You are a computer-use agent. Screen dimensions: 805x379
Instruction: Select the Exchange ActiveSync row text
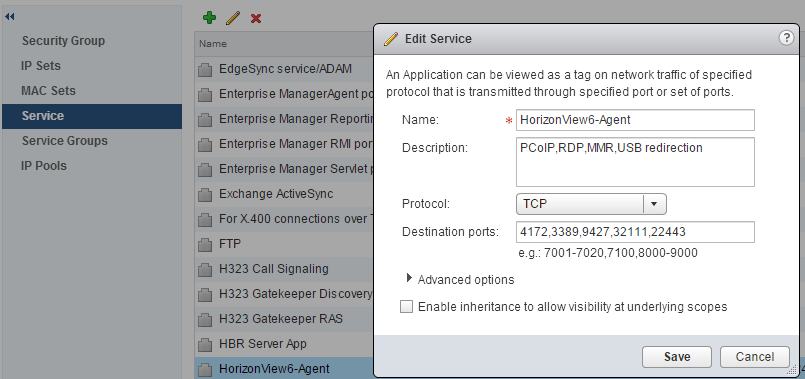click(x=276, y=194)
